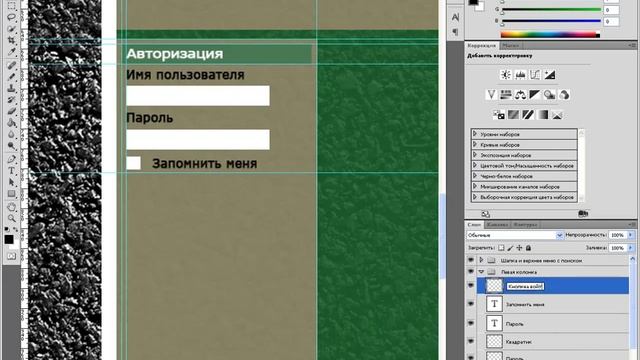Pick a color from the spectrum ramp
The height and width of the screenshot is (360, 640).
(550, 35)
